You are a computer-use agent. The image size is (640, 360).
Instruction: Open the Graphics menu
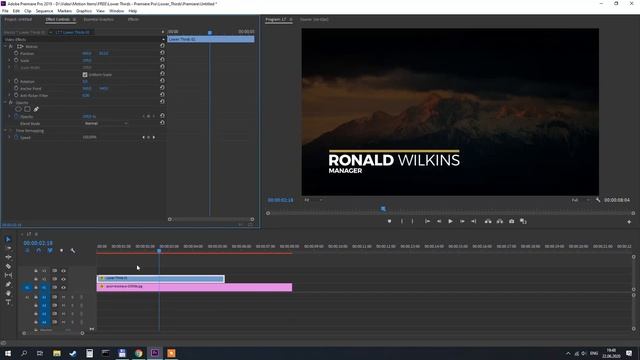pyautogui.click(x=84, y=11)
